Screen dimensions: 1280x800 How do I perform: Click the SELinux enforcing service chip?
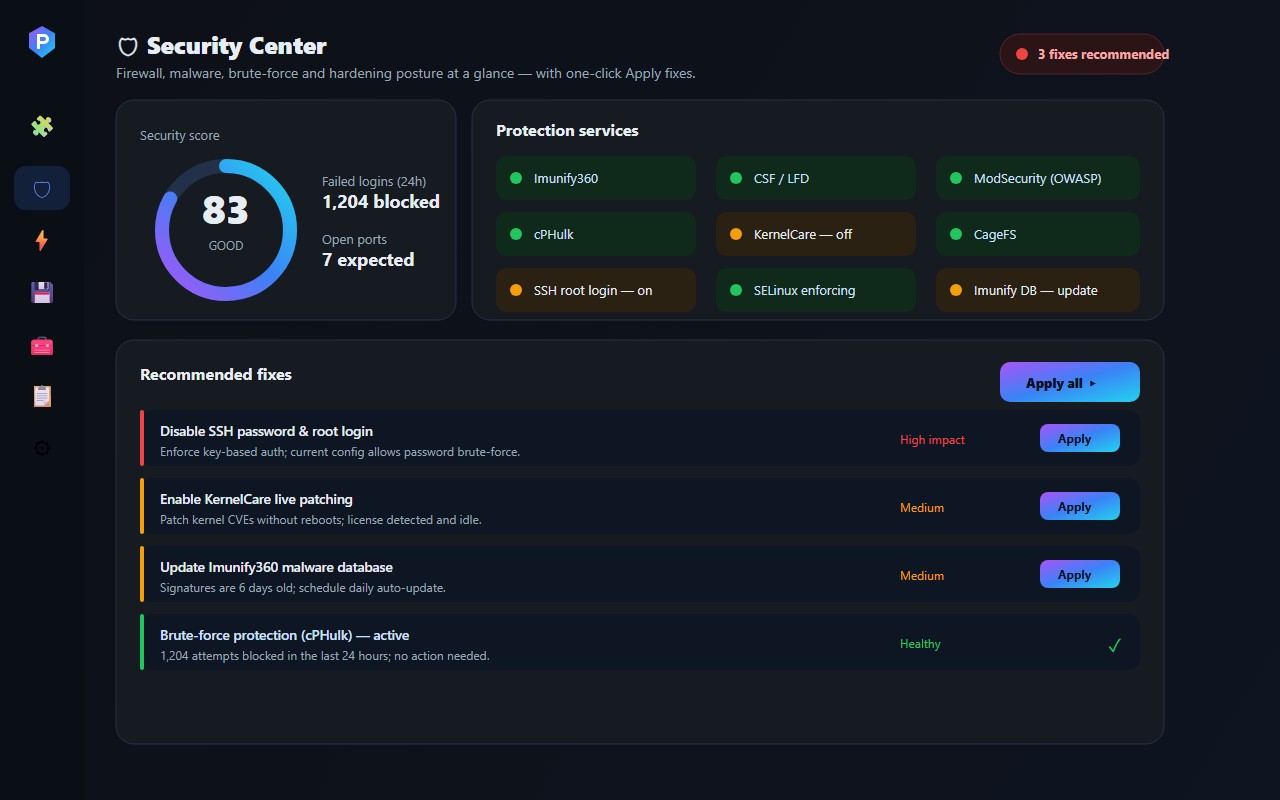pos(816,290)
